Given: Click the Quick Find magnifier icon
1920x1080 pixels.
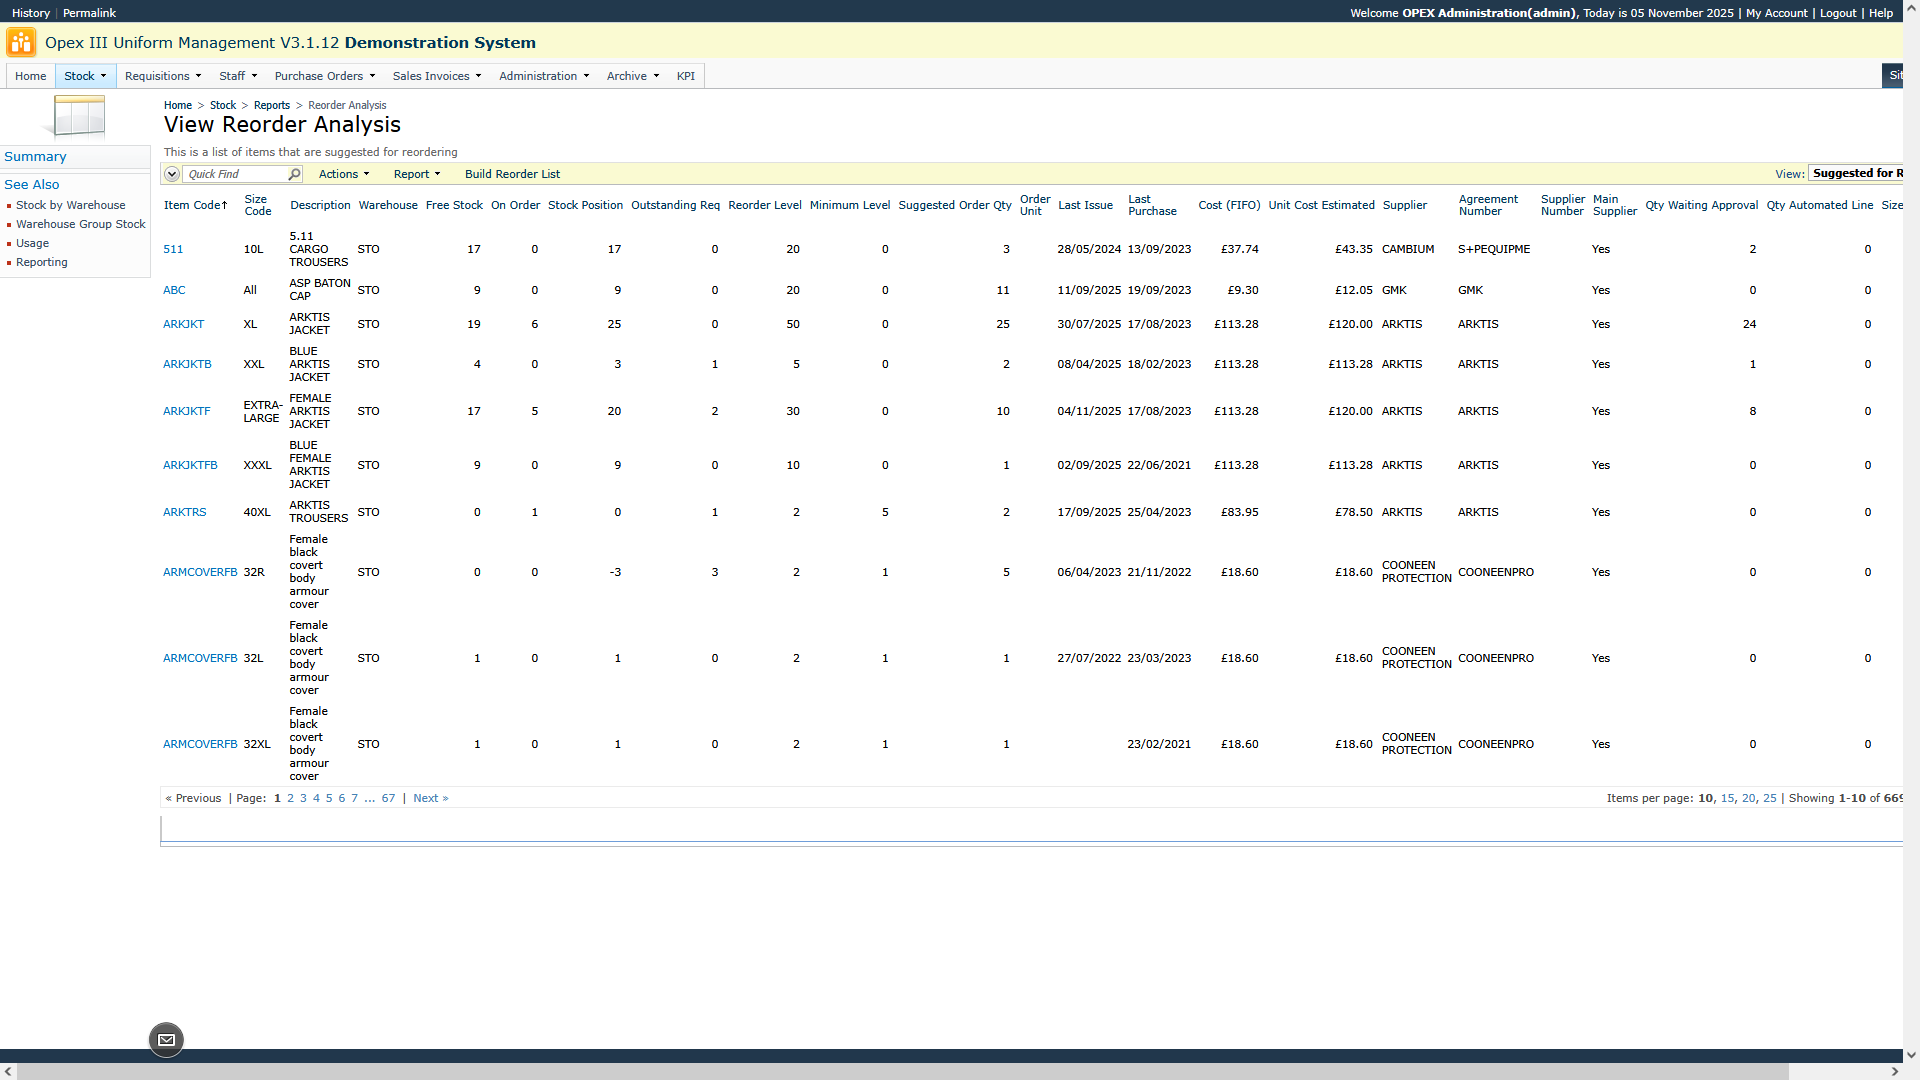Looking at the screenshot, I should pos(294,174).
